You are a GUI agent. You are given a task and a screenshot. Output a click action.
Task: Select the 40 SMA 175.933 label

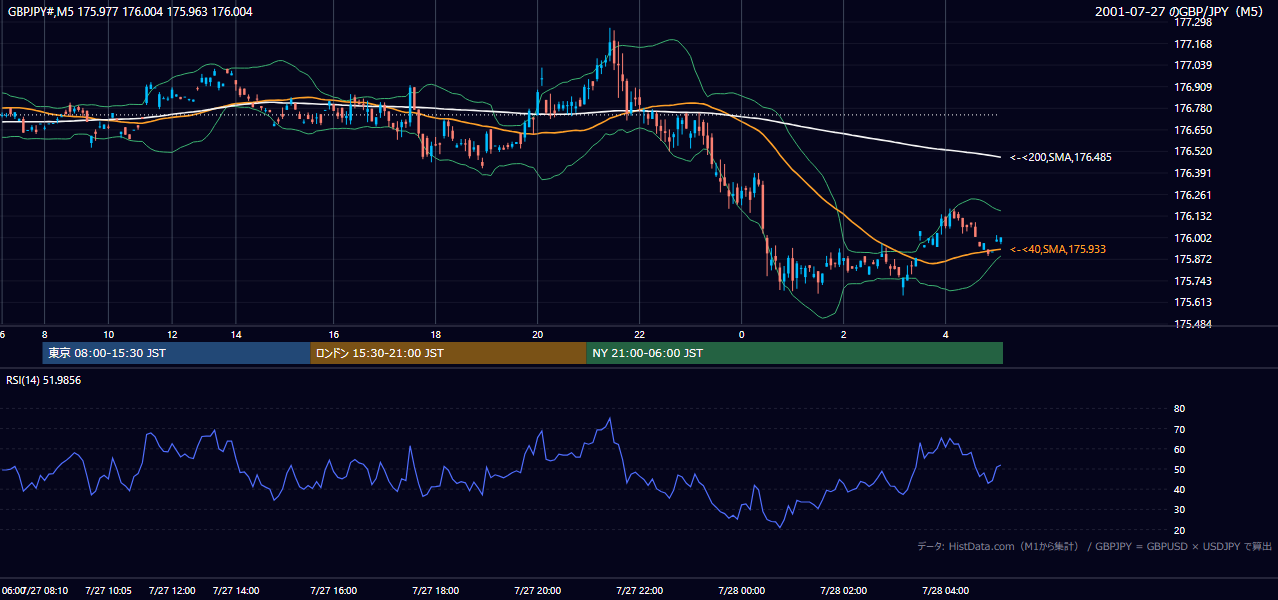click(1058, 249)
